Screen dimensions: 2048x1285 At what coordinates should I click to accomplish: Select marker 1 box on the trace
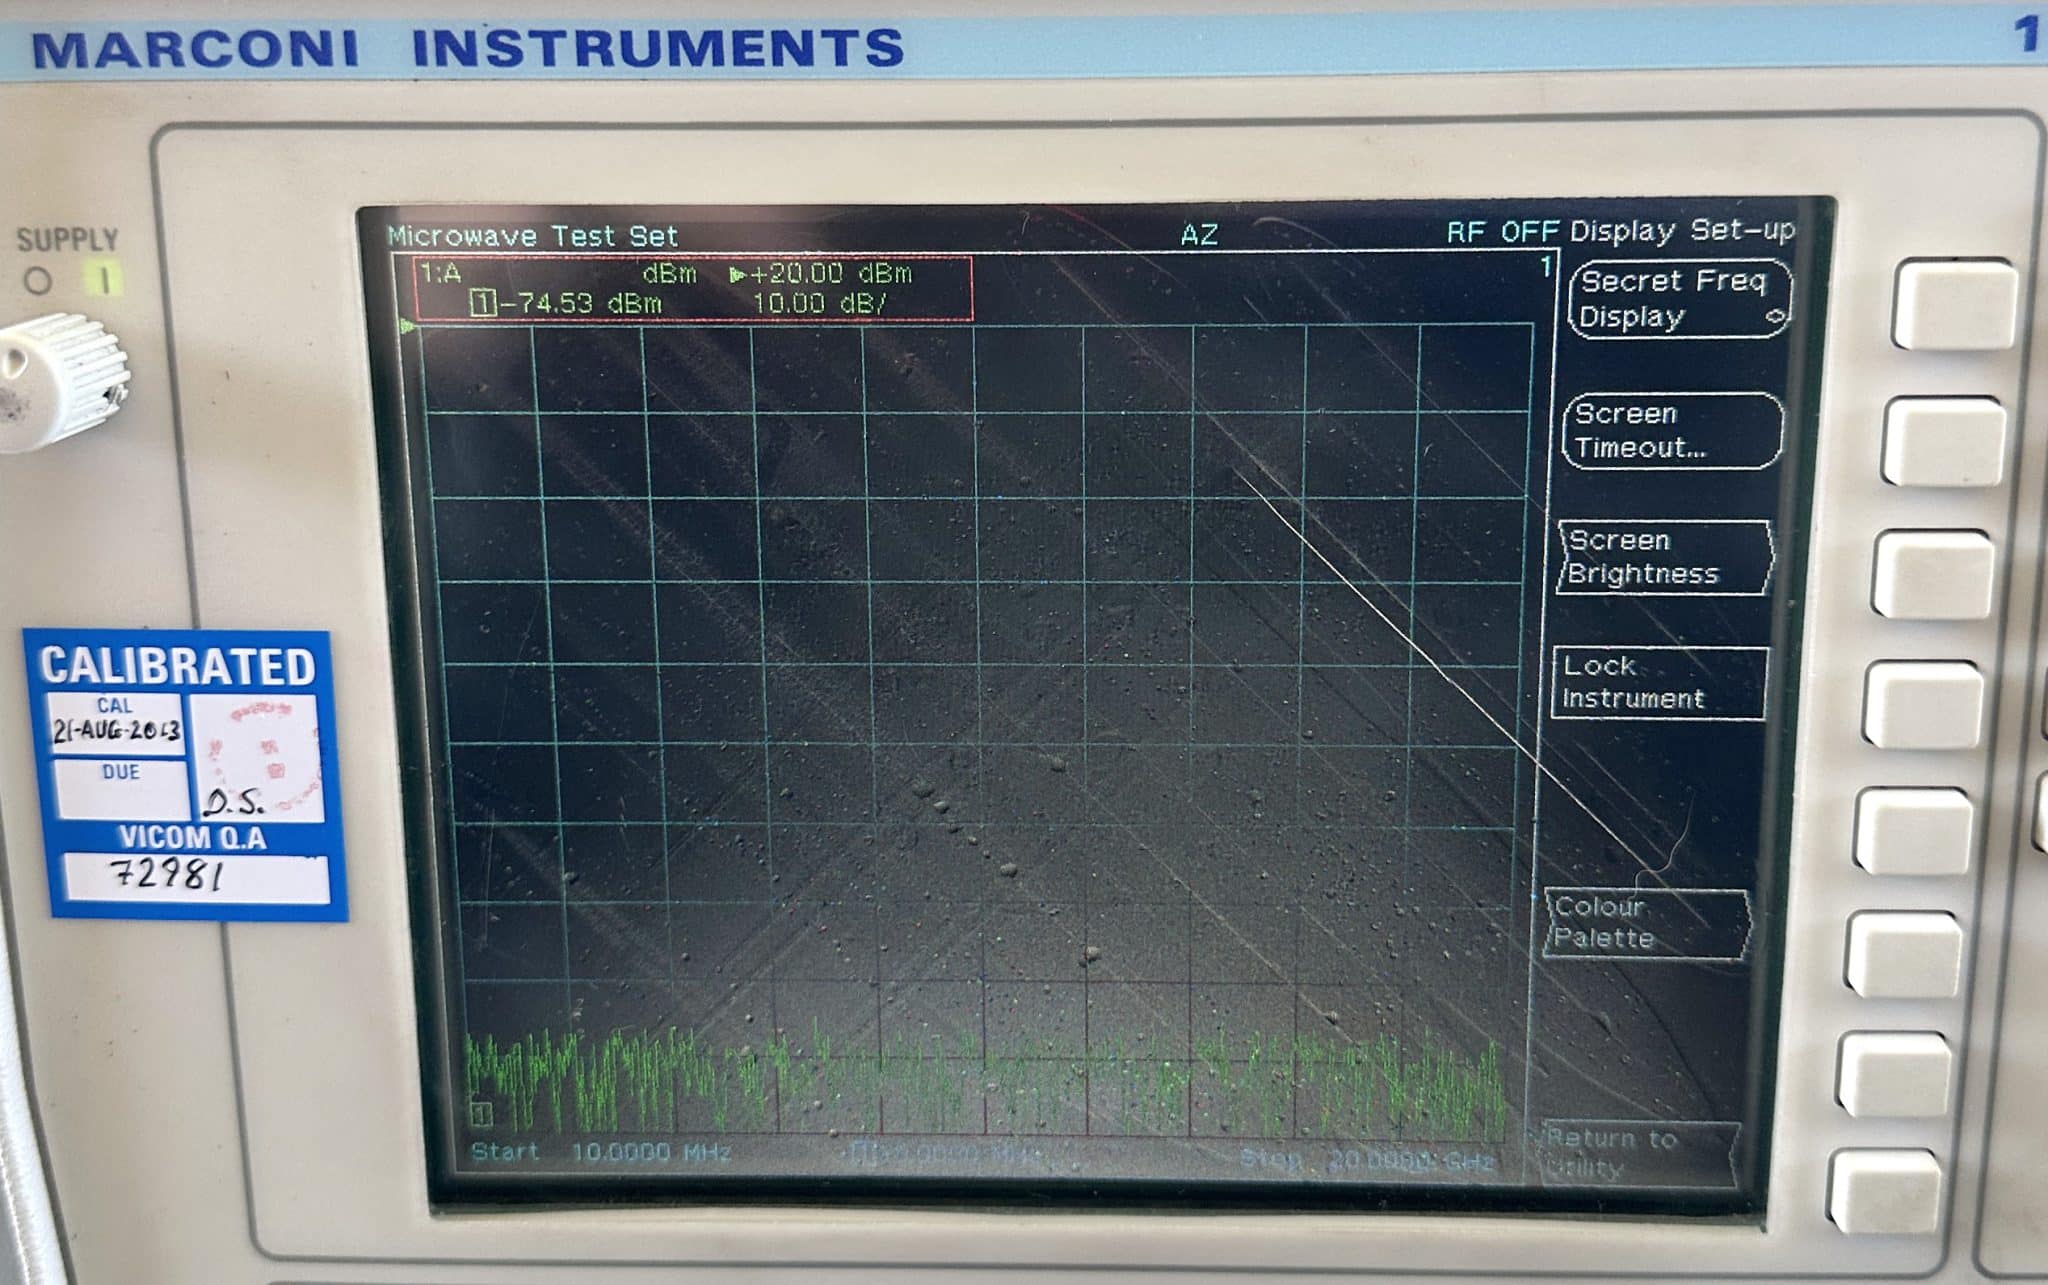point(480,1112)
